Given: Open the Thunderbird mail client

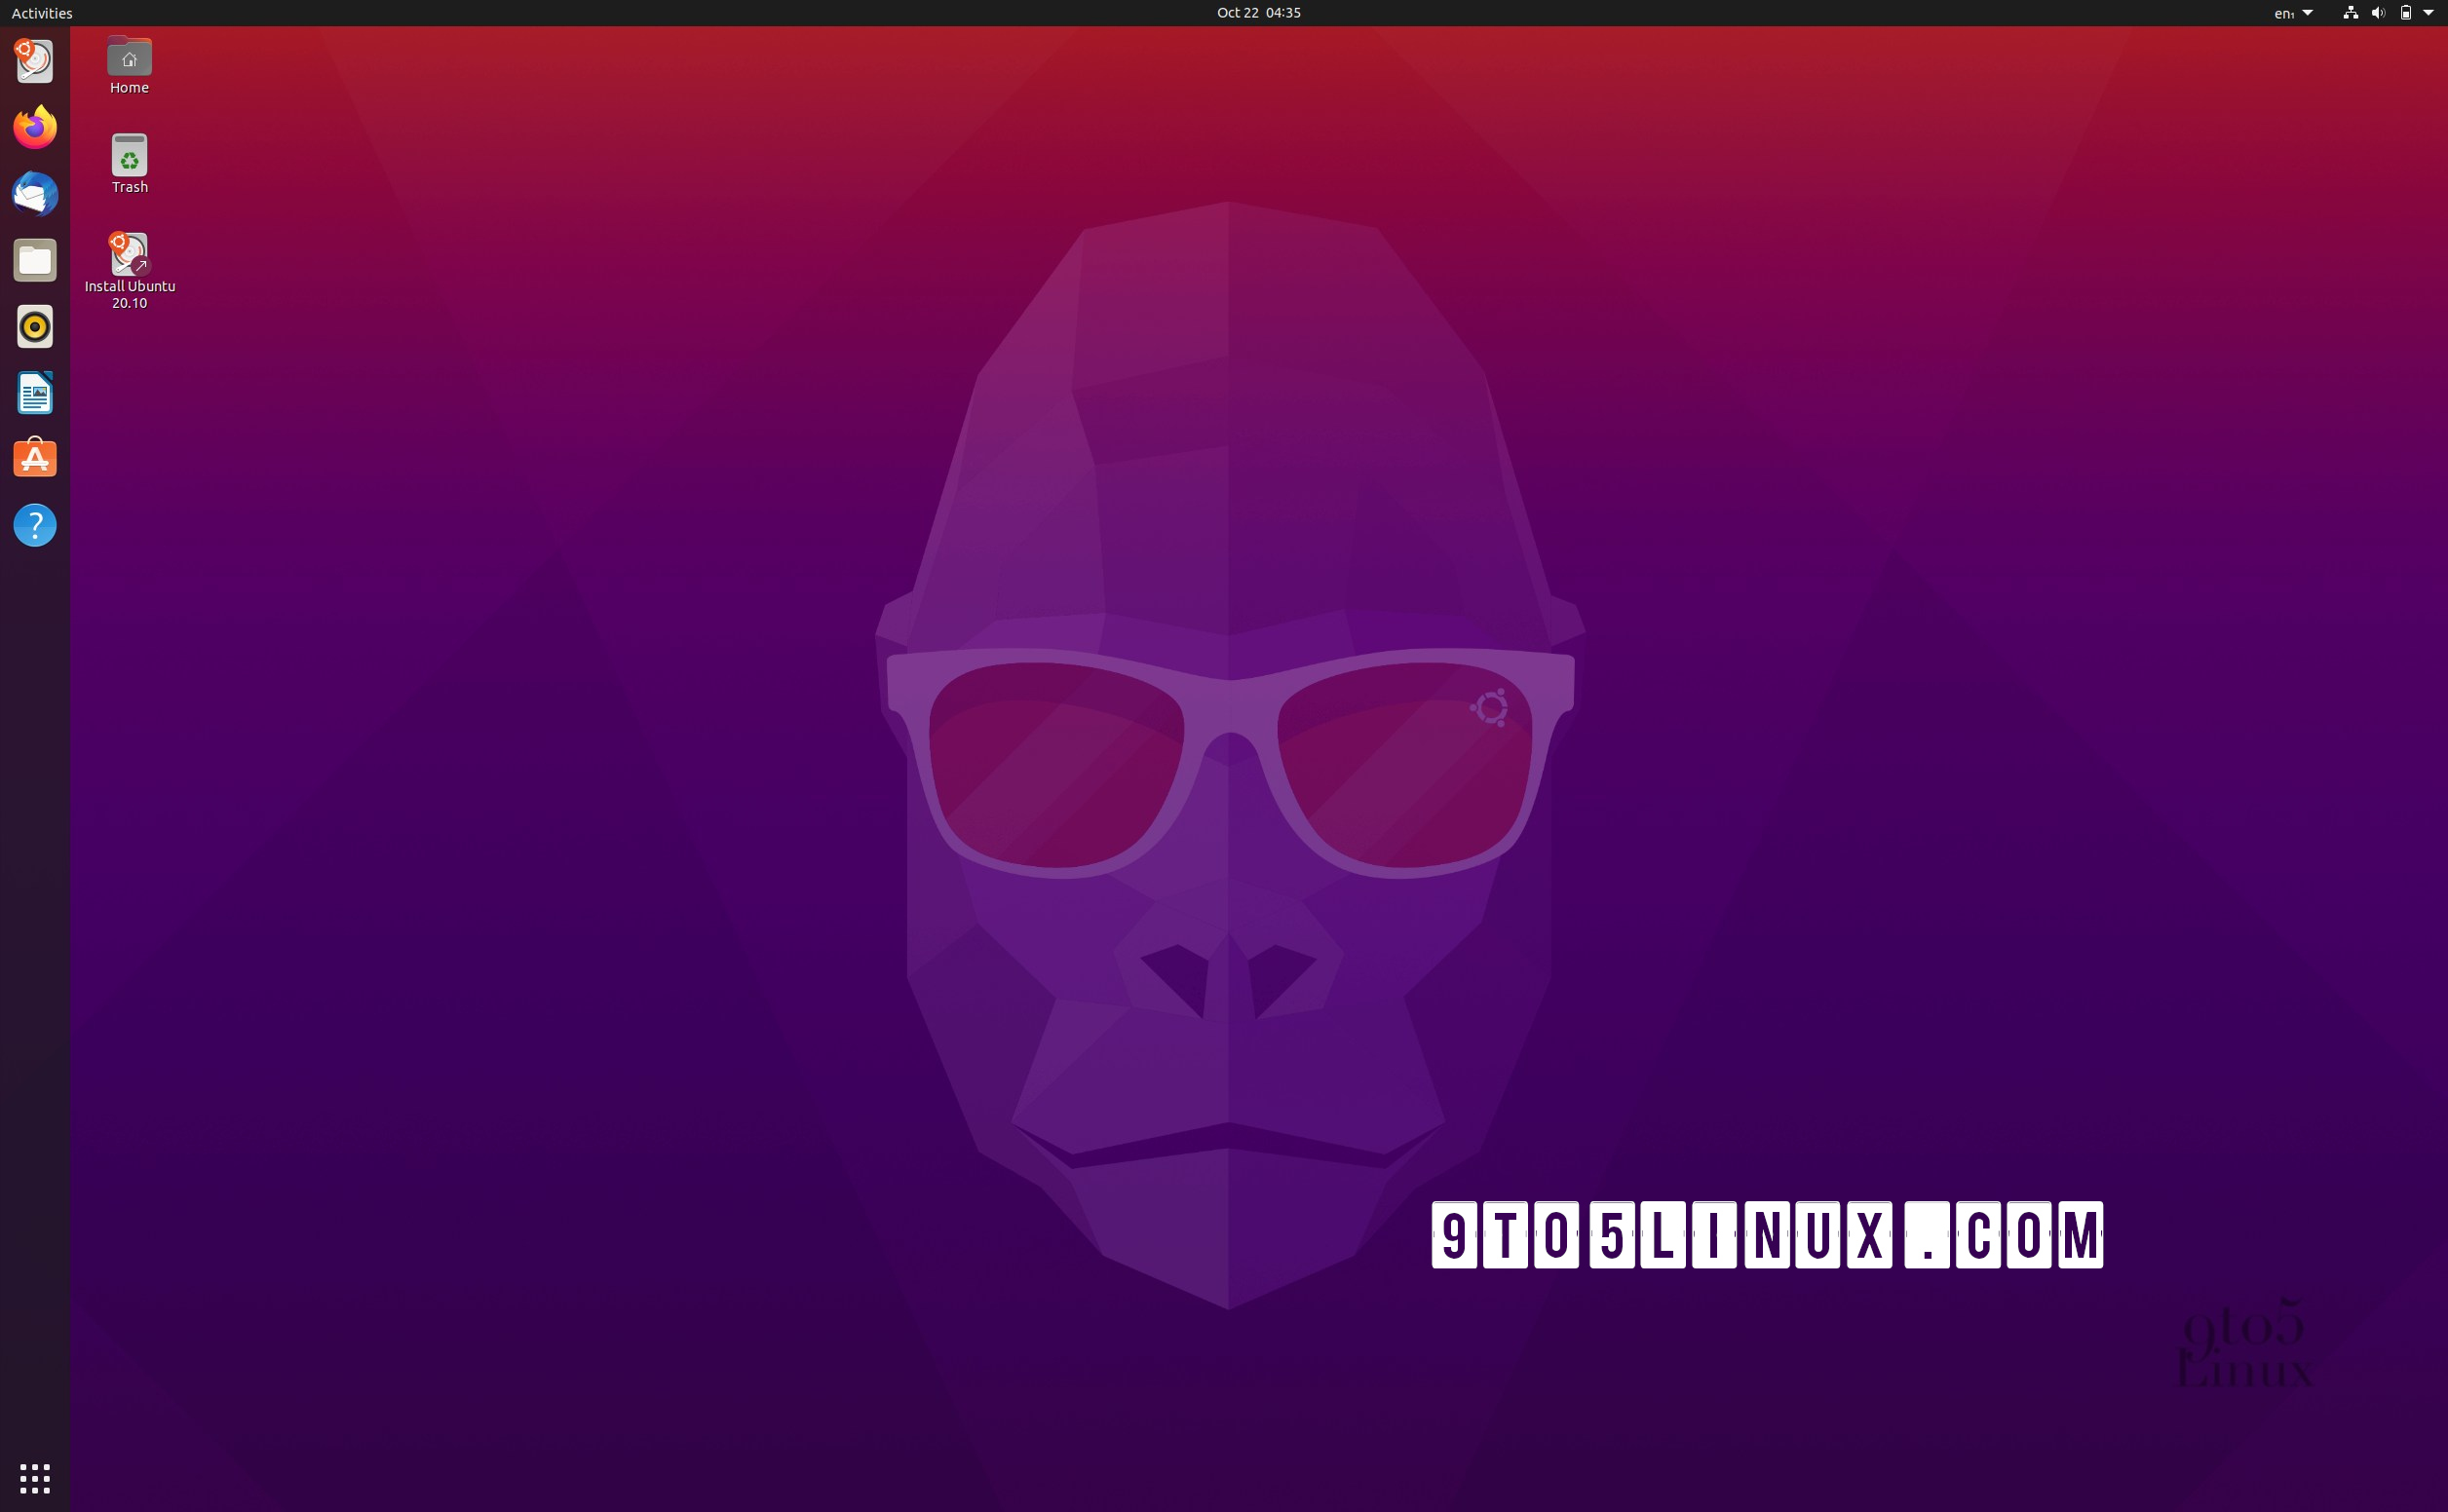Looking at the screenshot, I should (35, 194).
